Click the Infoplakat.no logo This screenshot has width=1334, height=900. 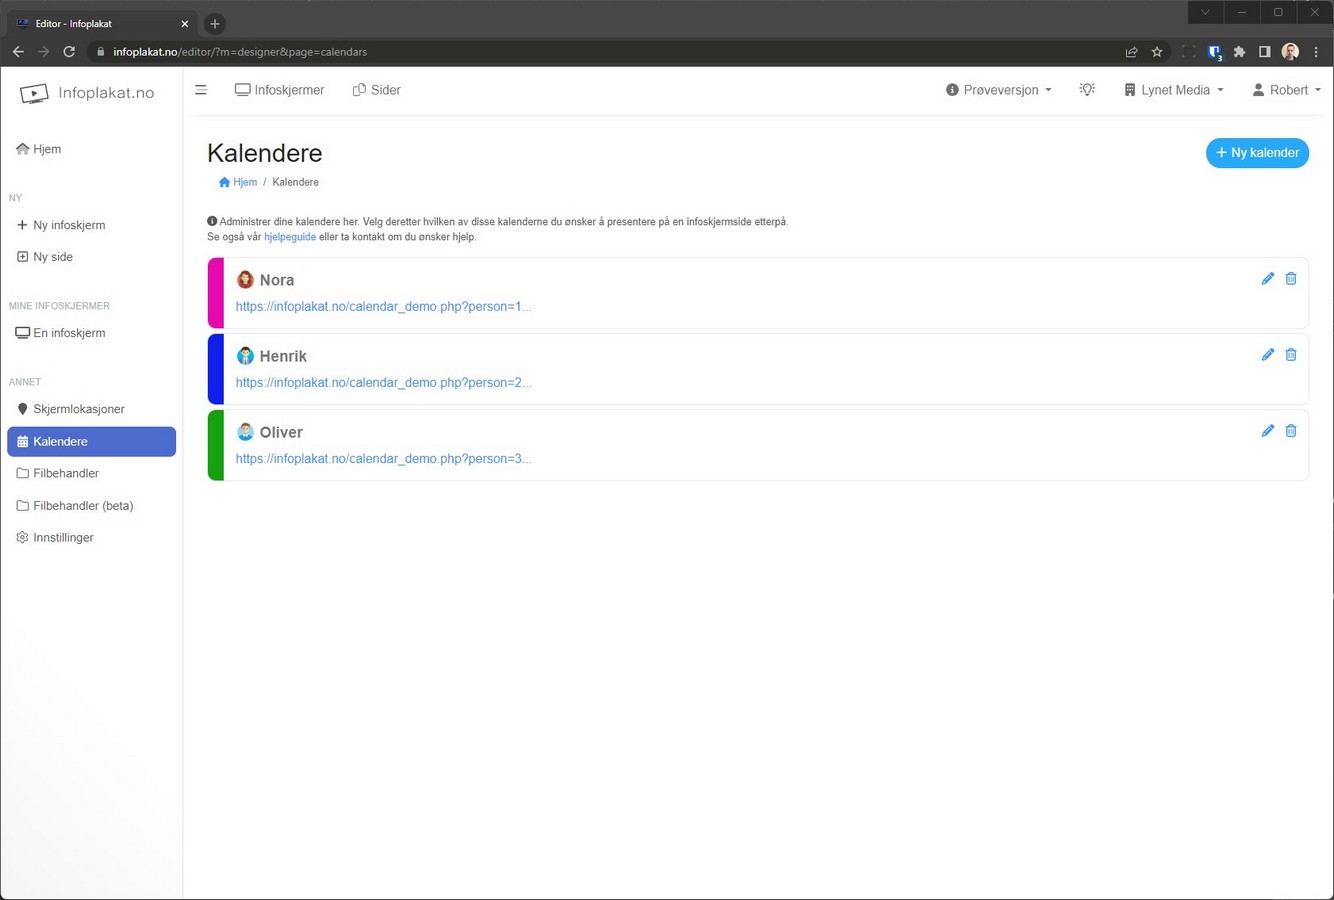[88, 93]
